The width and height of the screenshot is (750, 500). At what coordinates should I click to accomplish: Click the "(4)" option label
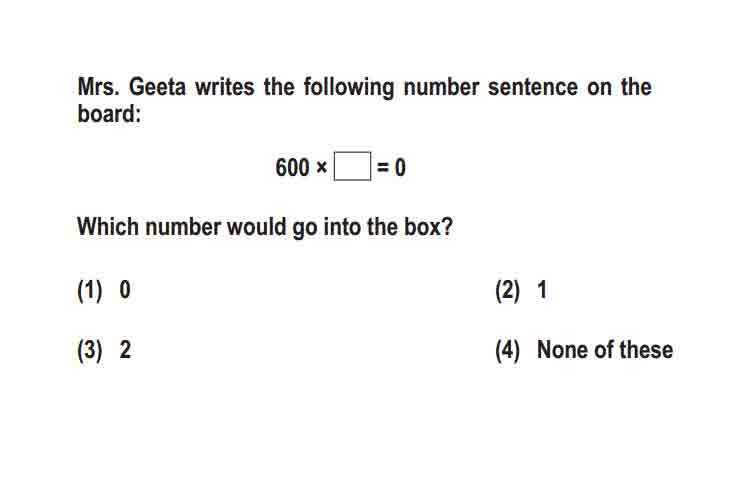click(507, 350)
